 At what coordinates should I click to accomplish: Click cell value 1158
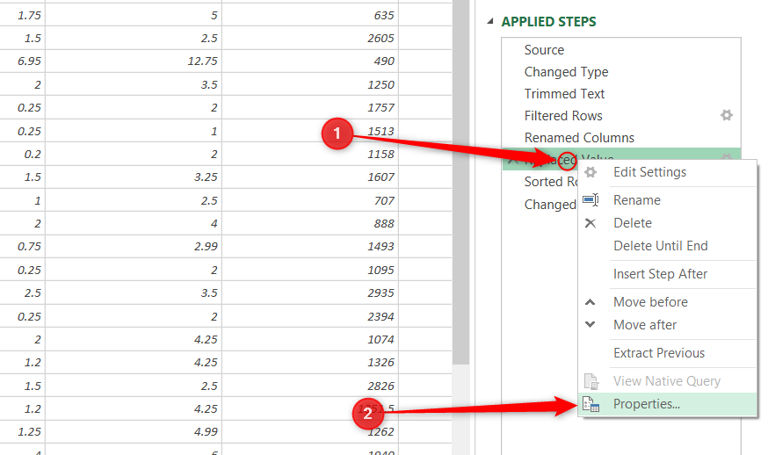coord(381,154)
